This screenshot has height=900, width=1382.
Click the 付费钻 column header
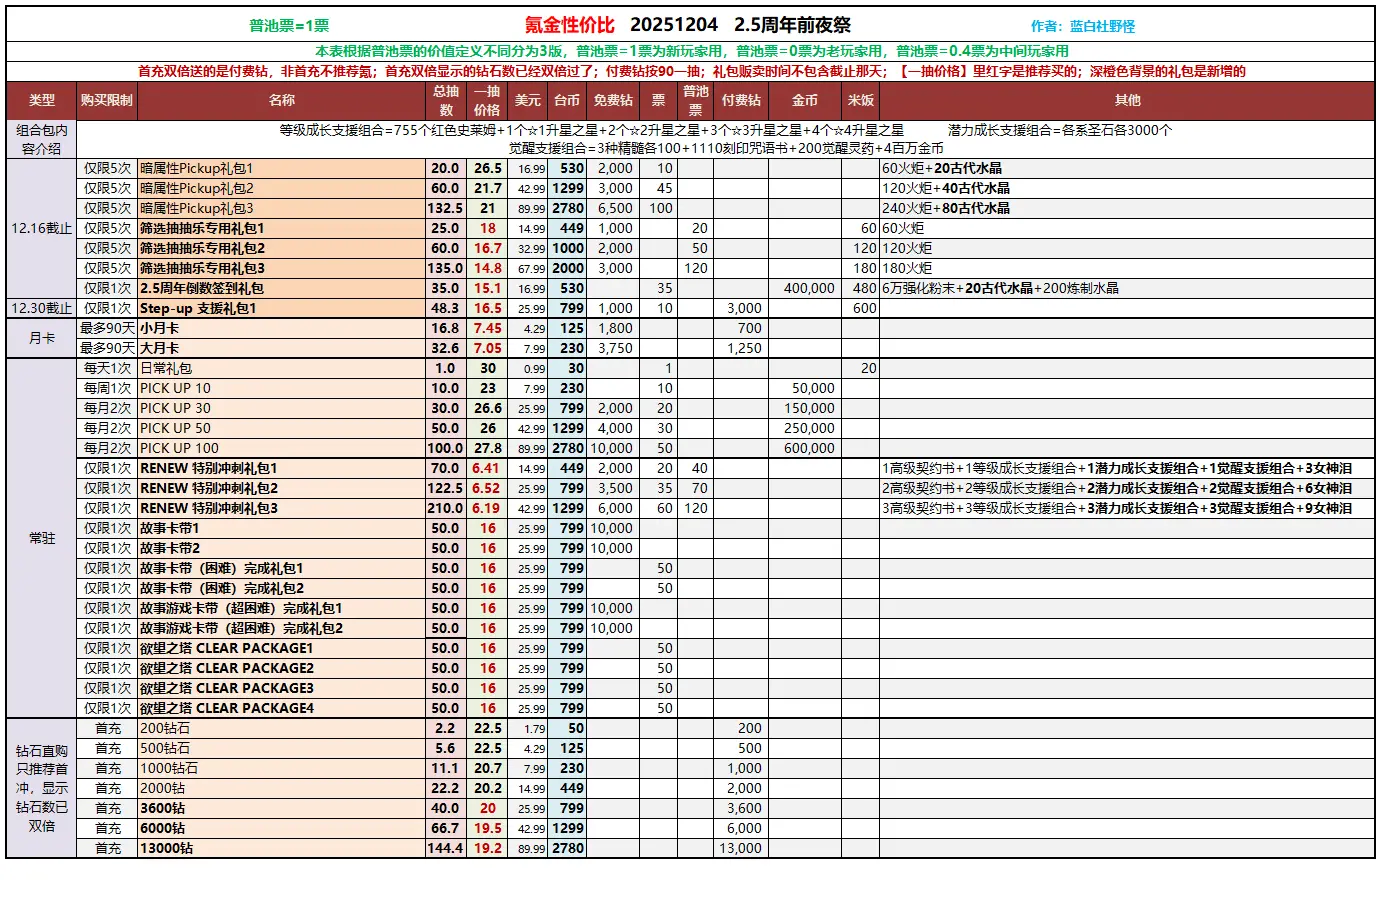740,100
